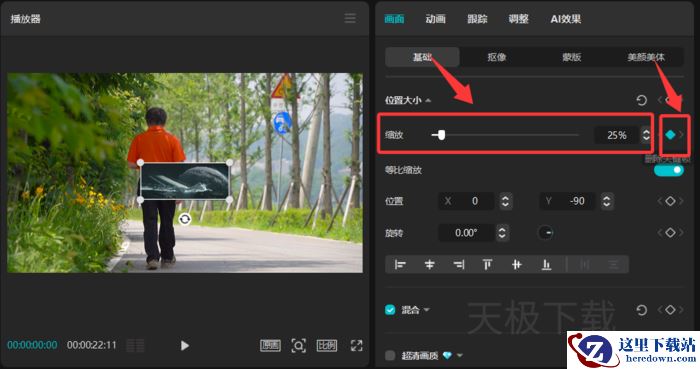Click the 旋转 angle stepper arrows
Image resolution: width=700 pixels, height=369 pixels.
coord(502,232)
